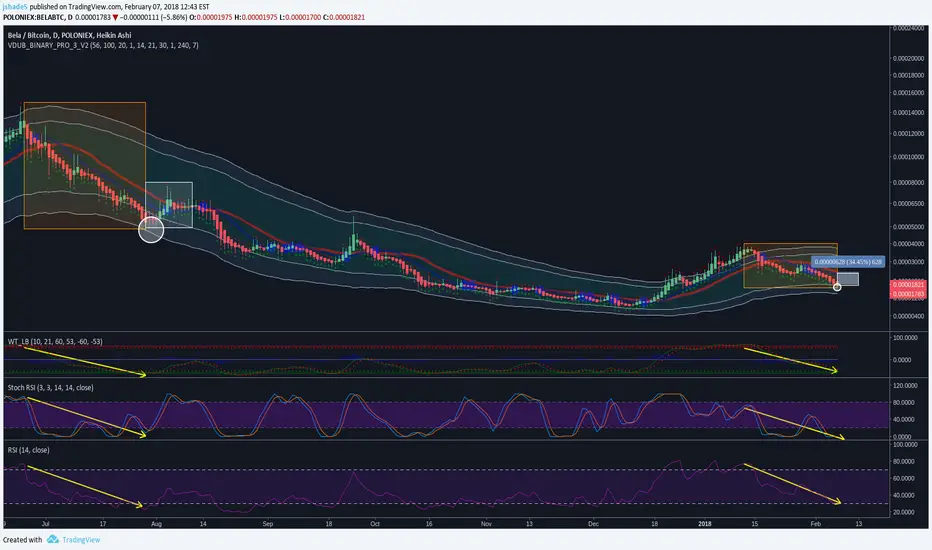
Task: Click the 0.00001821 red price tag
Action: click(x=909, y=285)
